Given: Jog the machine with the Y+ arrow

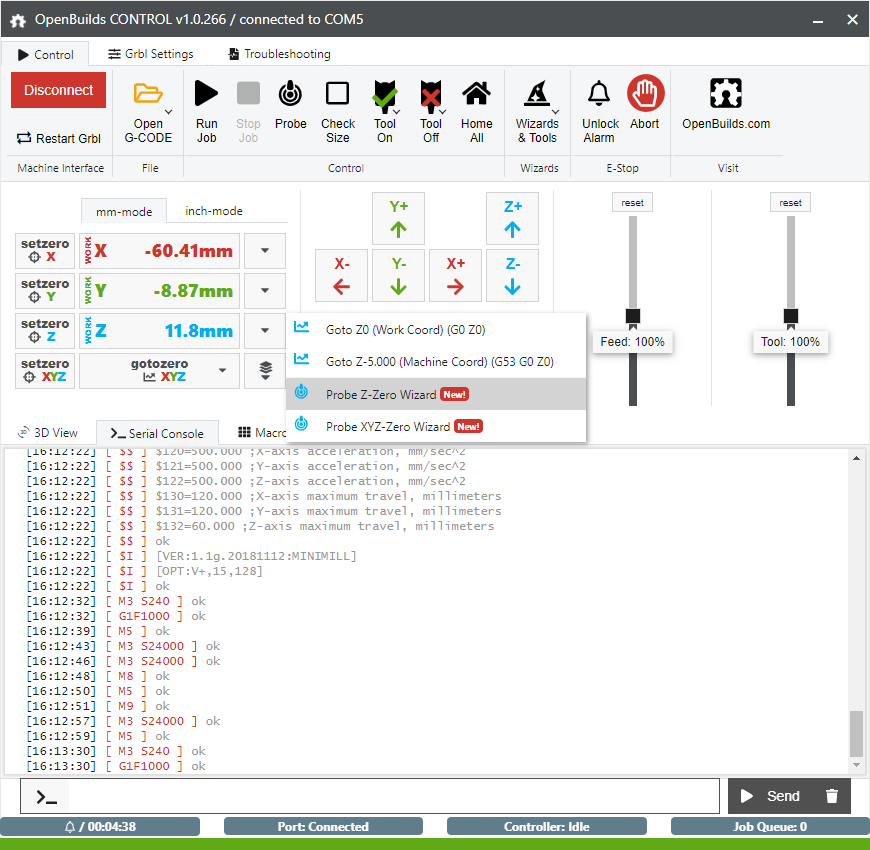Looking at the screenshot, I should click(398, 218).
